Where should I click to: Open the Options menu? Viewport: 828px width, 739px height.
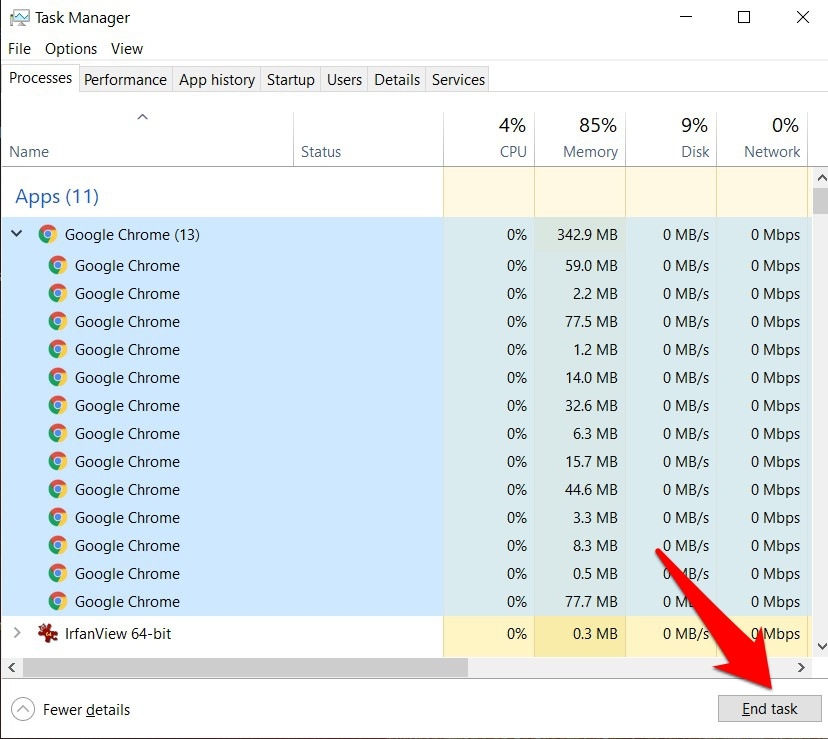tap(71, 48)
